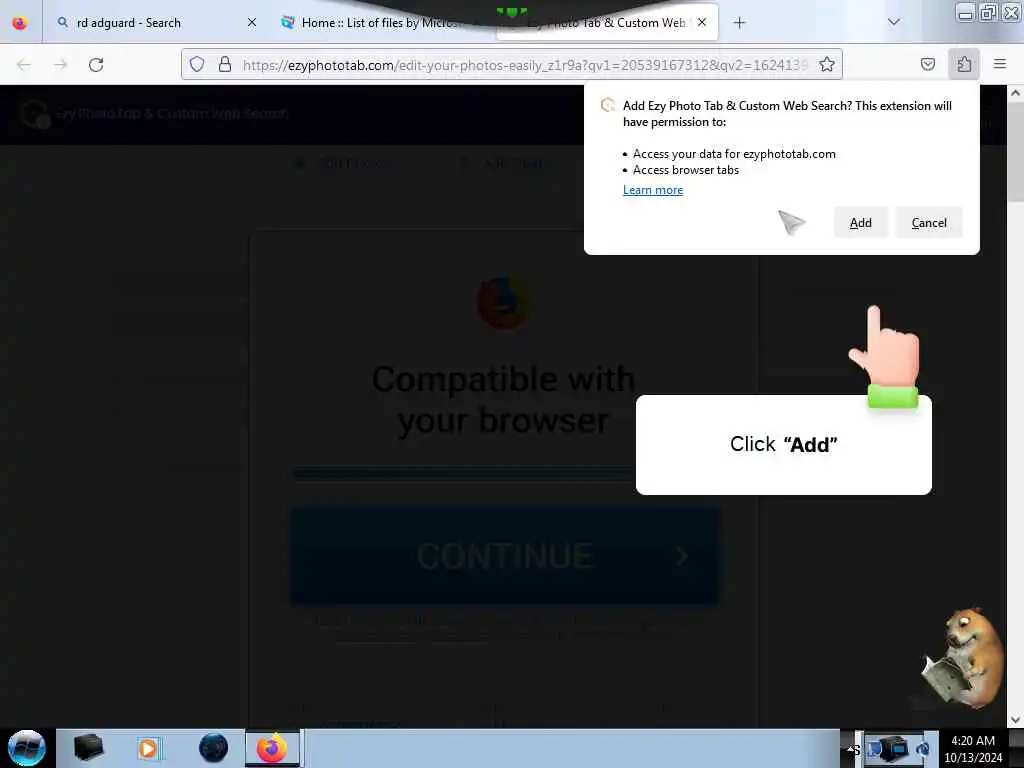Bookmark this page with the star icon
This screenshot has width=1024, height=768.
(x=826, y=64)
